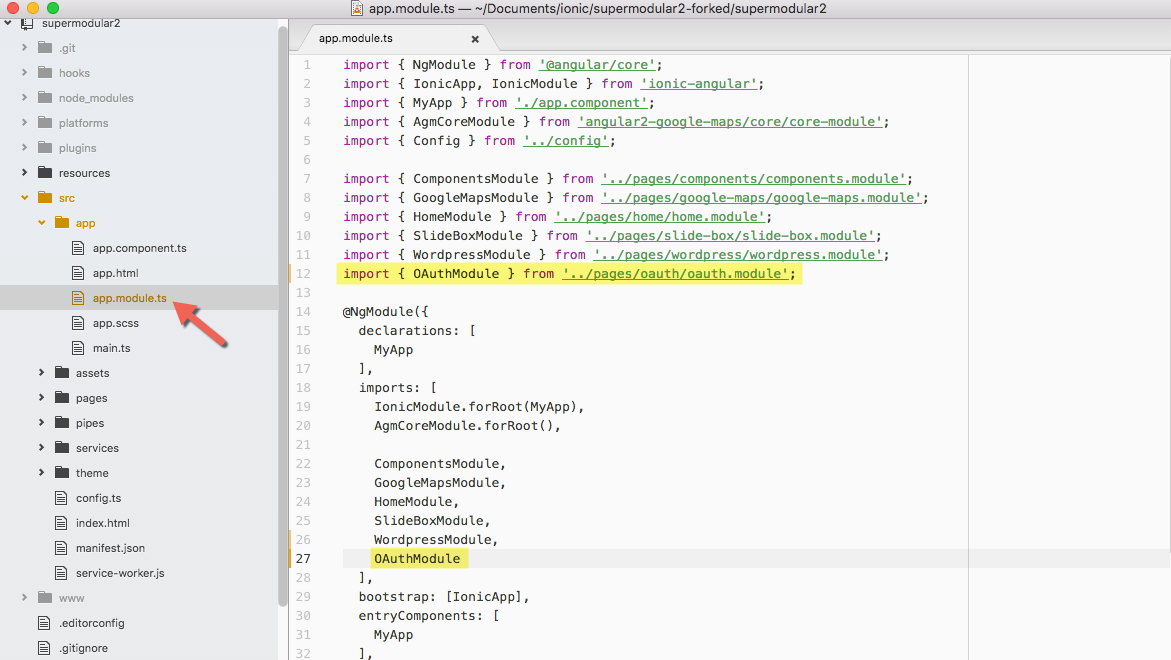Open the oauth.module import path link
This screenshot has width=1171, height=660.
[675, 274]
